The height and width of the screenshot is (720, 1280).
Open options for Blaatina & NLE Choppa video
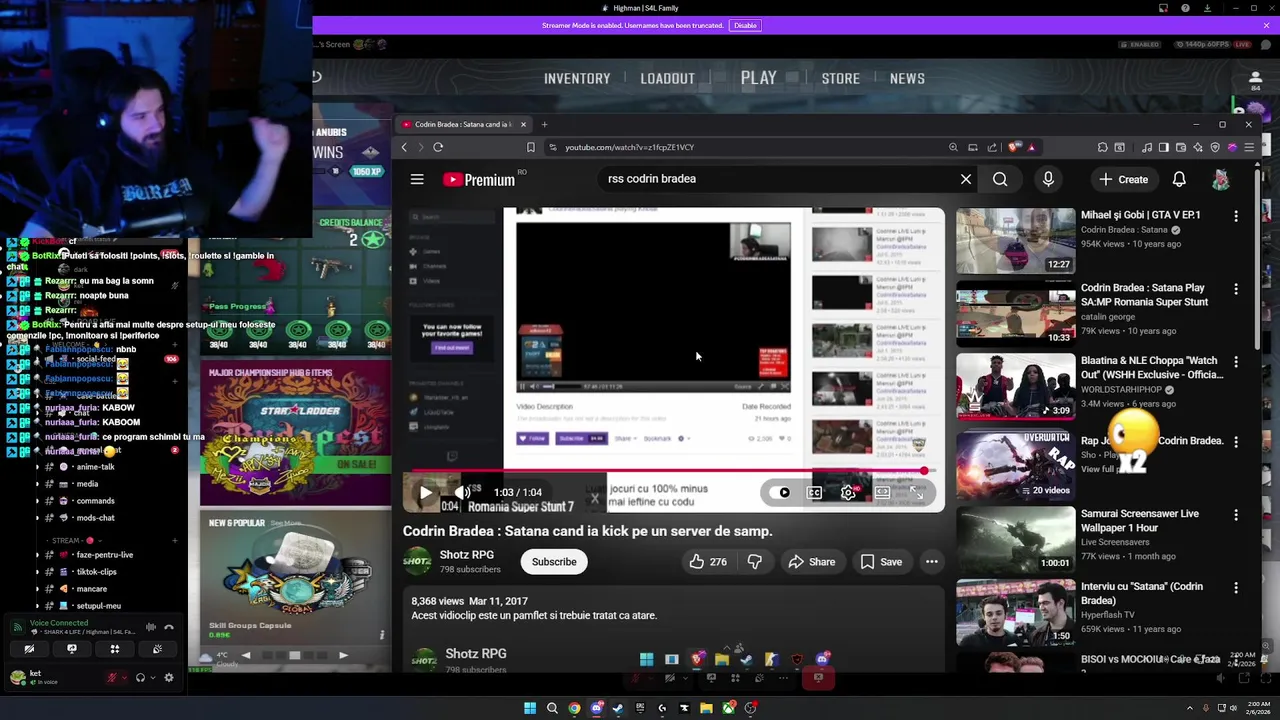tap(1236, 362)
